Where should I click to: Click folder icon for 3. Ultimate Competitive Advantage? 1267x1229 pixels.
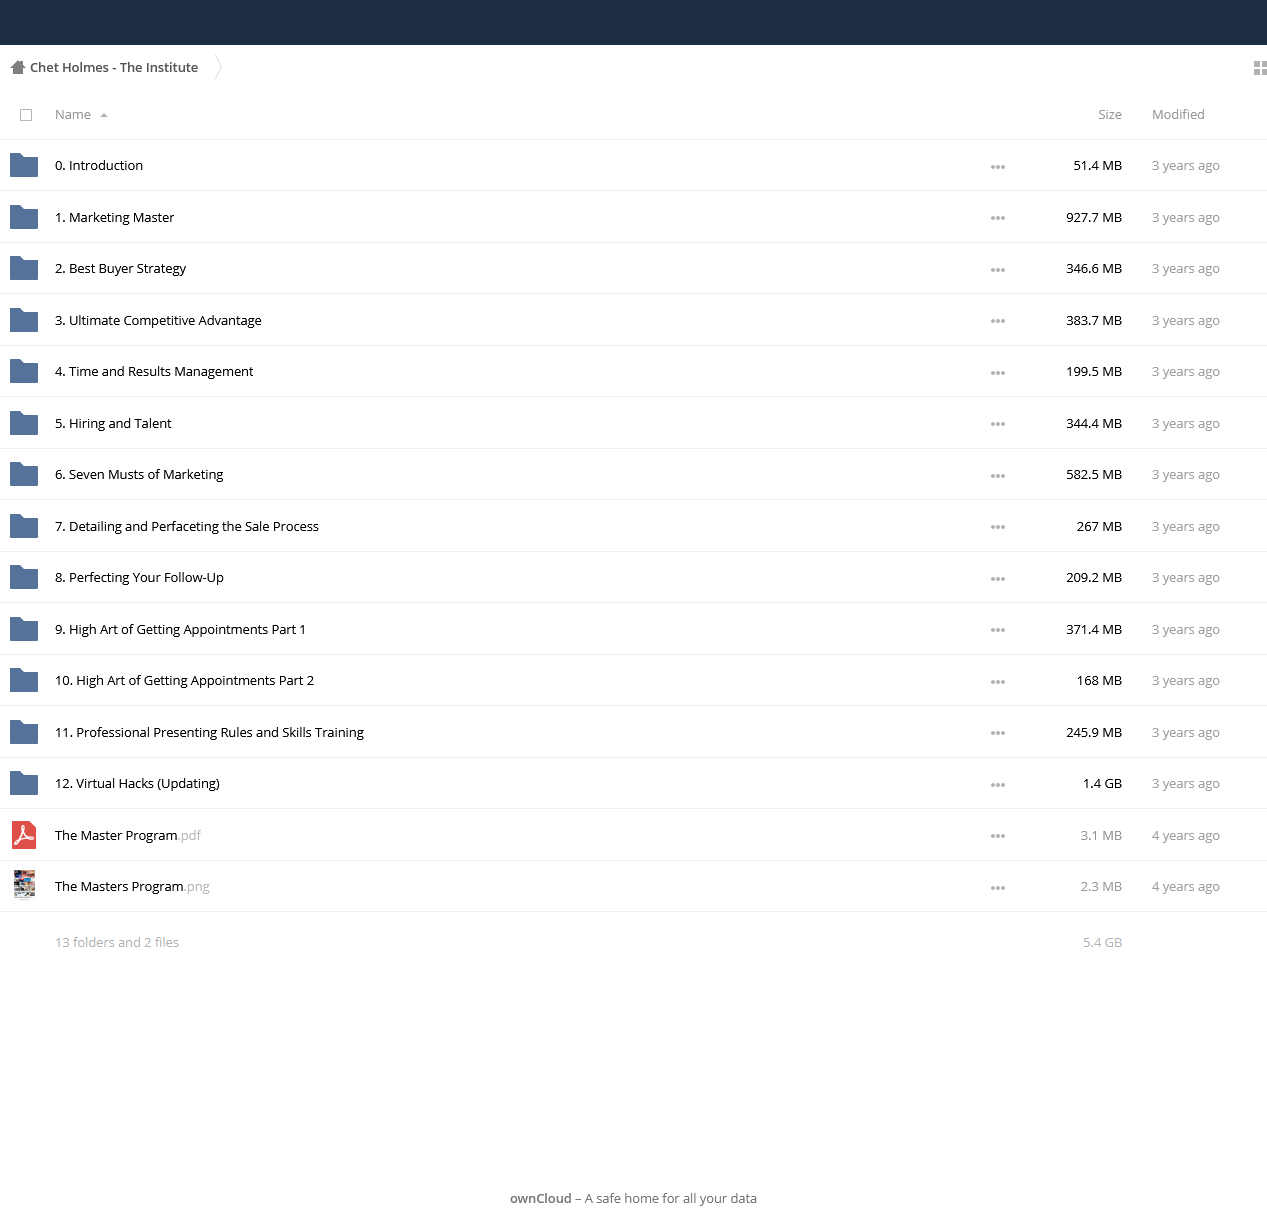[24, 320]
